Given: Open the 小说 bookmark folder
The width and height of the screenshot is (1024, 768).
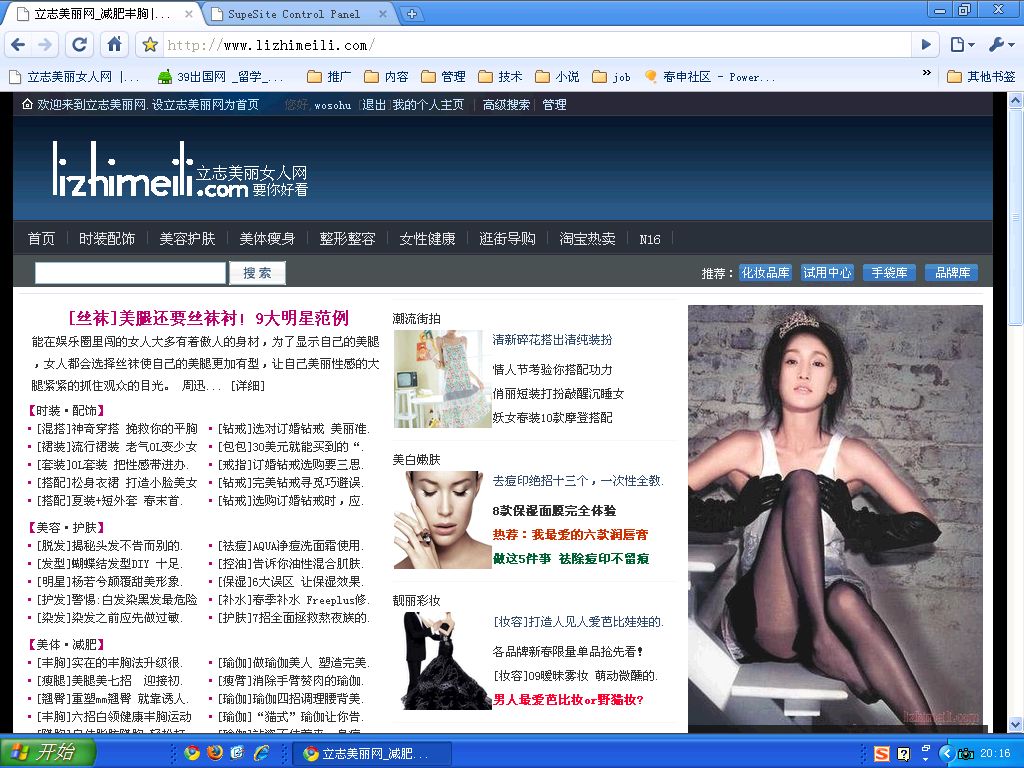Looking at the screenshot, I should [557, 77].
